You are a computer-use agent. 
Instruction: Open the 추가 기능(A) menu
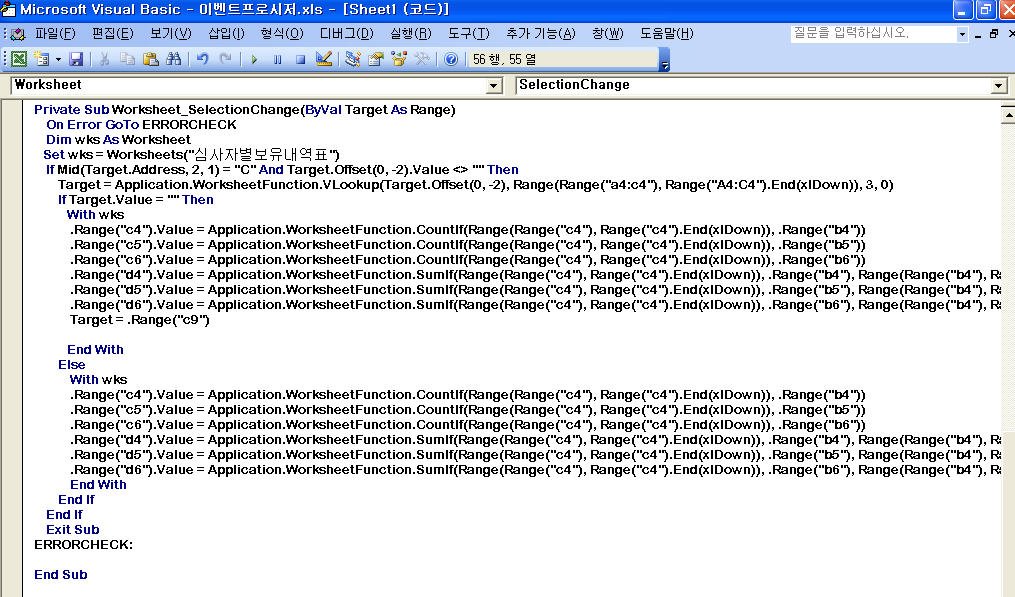pyautogui.click(x=541, y=34)
